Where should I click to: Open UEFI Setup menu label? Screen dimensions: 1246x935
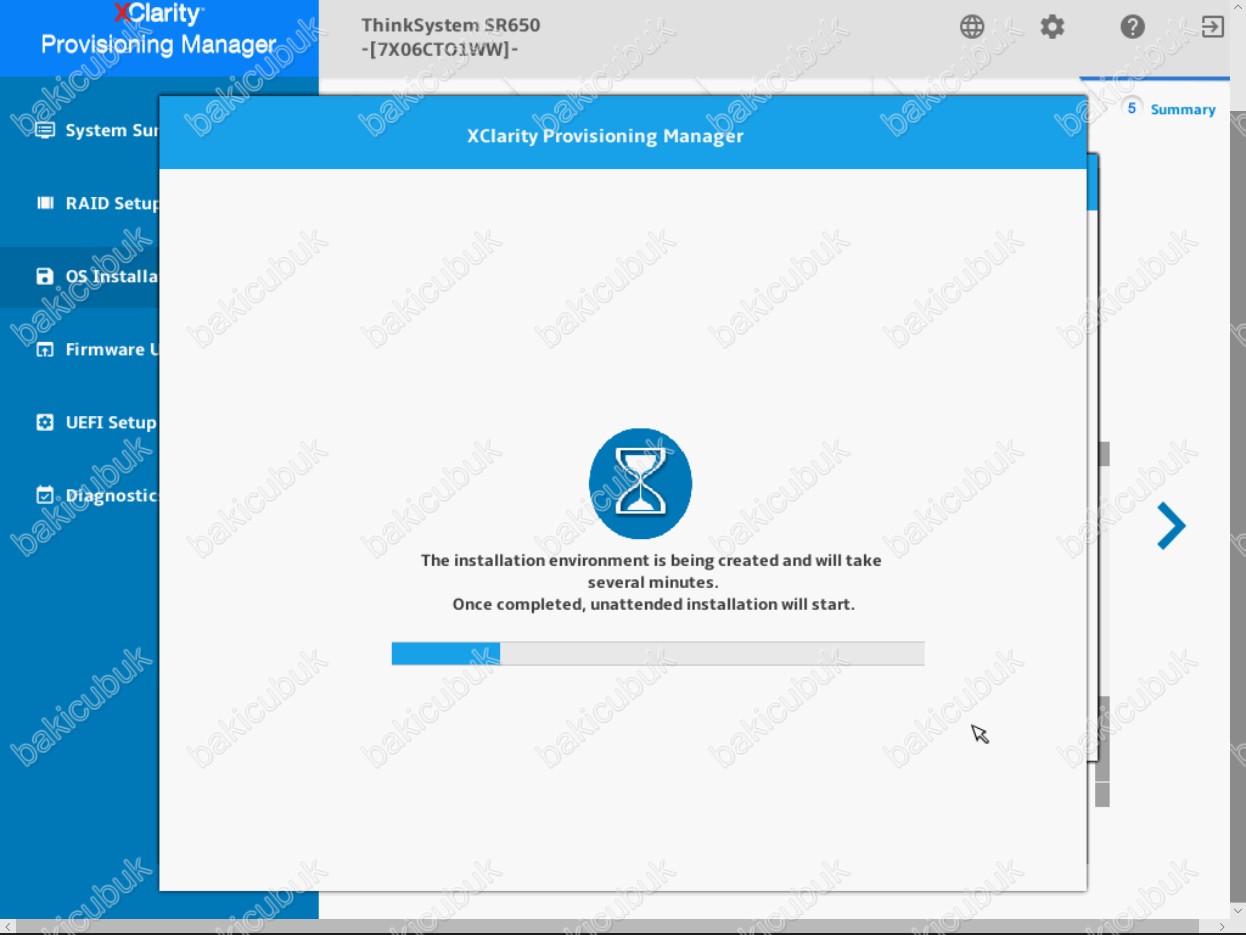[x=111, y=422]
